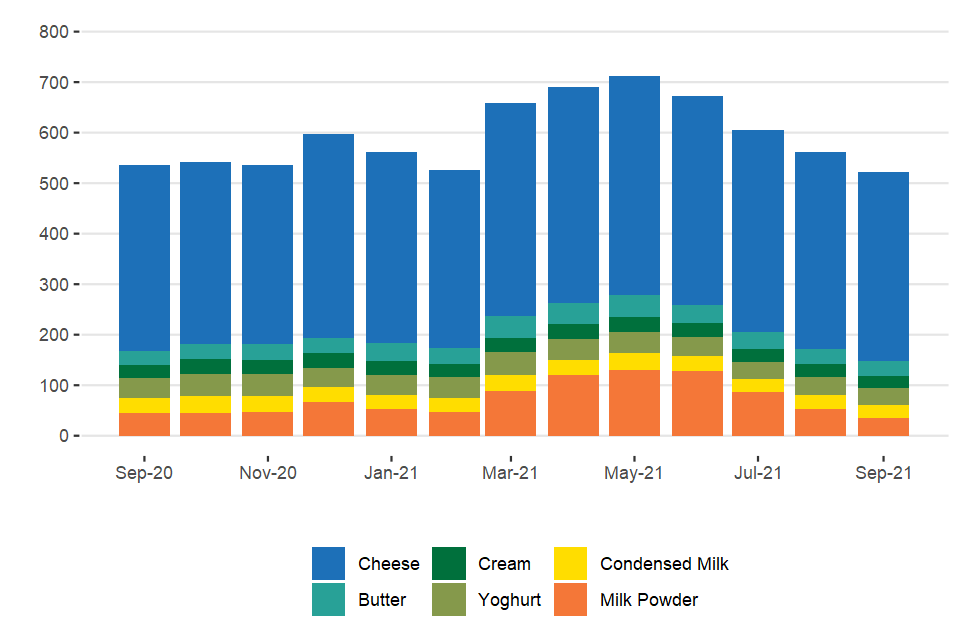Select the olive Yoghurt legend swatch
This screenshot has height=640, width=960.
tap(449, 600)
